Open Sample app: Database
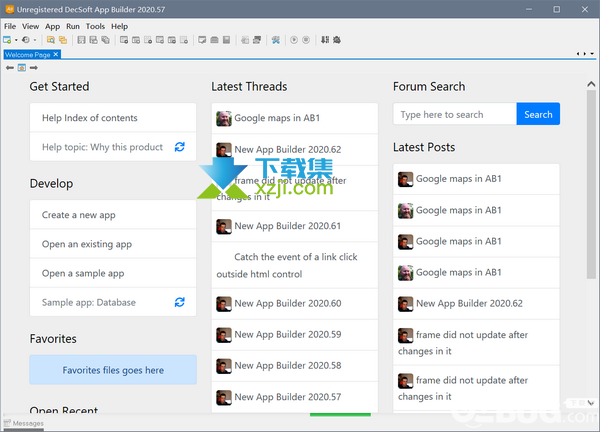Viewport: 600px width, 432px height. click(x=89, y=302)
